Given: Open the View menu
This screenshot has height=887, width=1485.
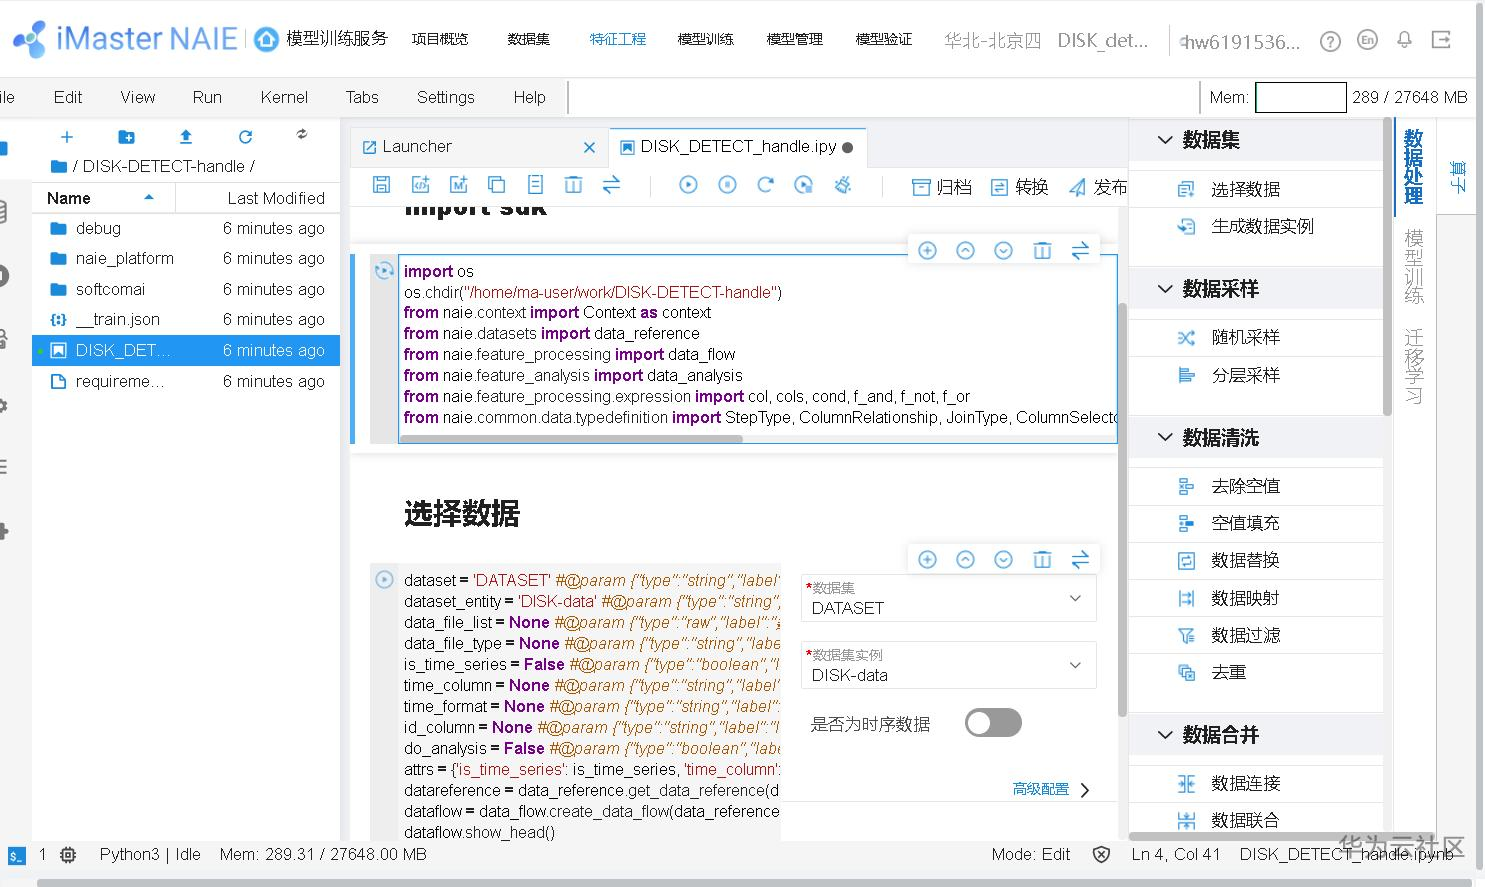Looking at the screenshot, I should tap(138, 97).
